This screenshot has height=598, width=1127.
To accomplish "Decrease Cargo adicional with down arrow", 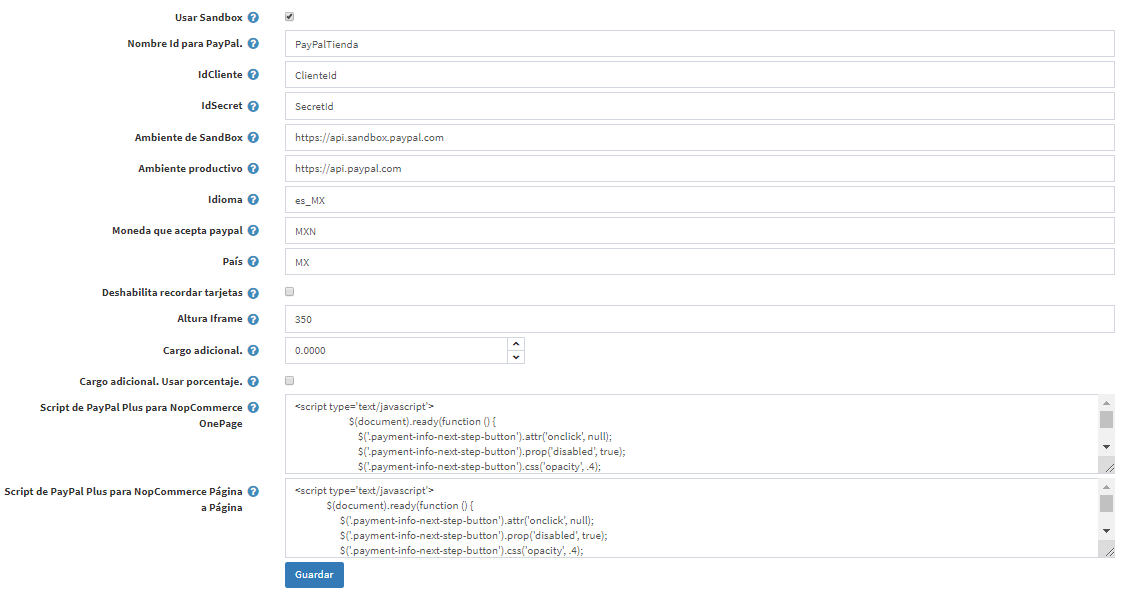I will tap(516, 357).
